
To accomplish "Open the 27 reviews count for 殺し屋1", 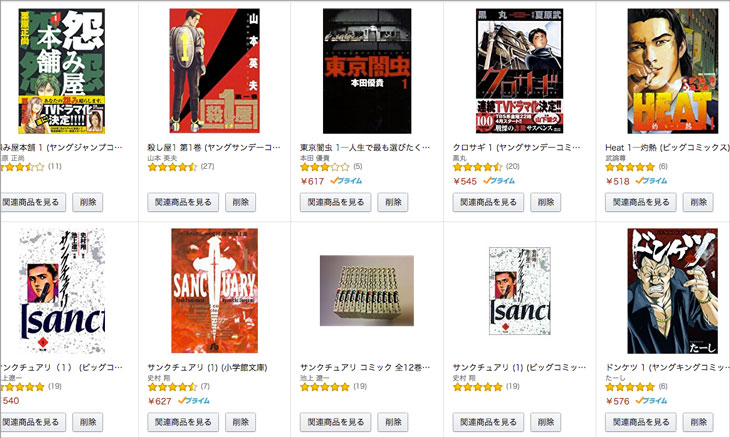I will (207, 167).
